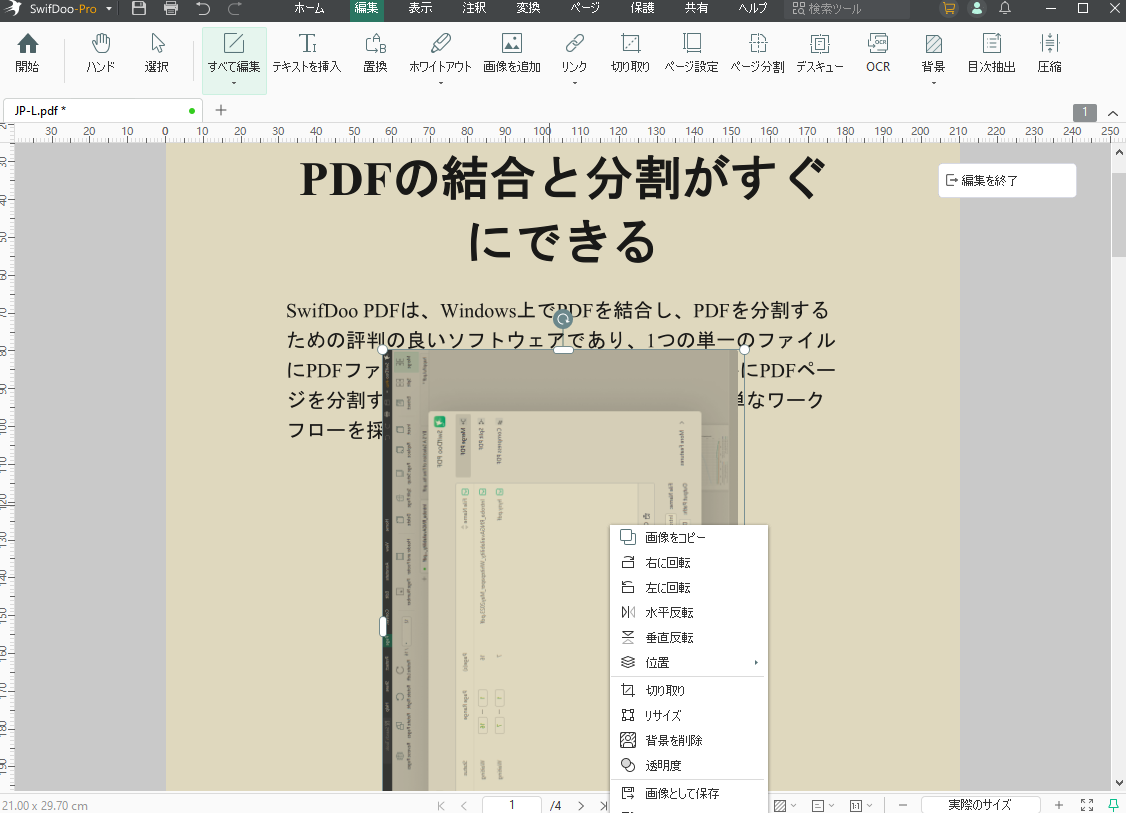The image size is (1126, 813).
Task: Switch to the 注釈 ribbon tab
Action: [x=473, y=10]
